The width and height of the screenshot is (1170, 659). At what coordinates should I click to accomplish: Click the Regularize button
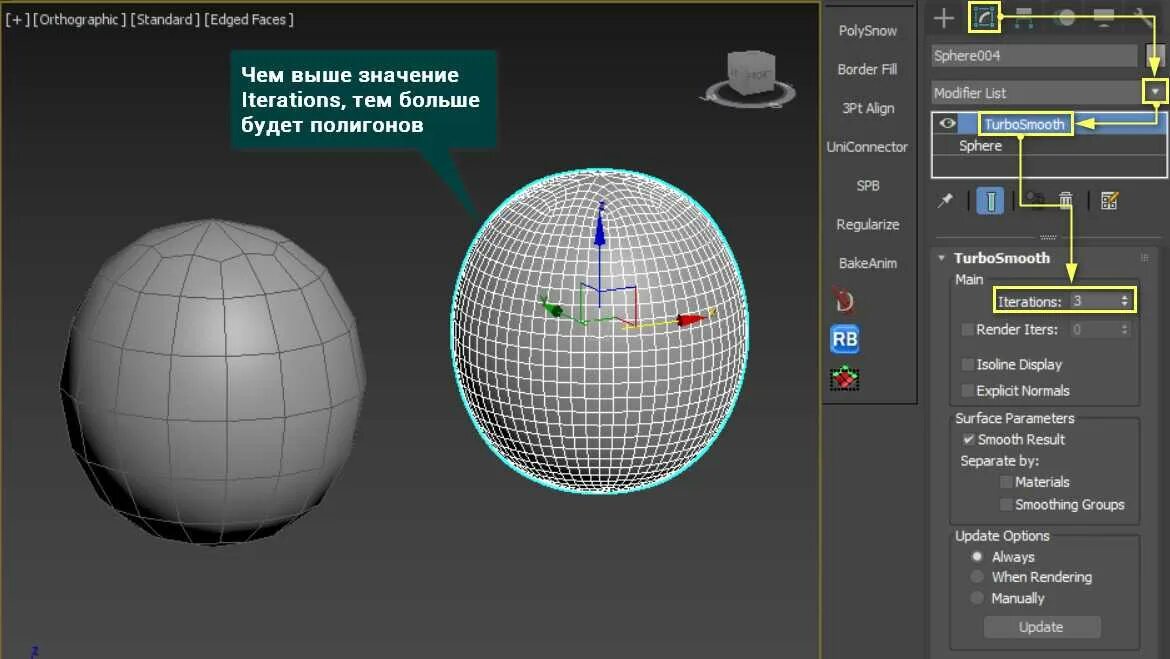pos(868,225)
